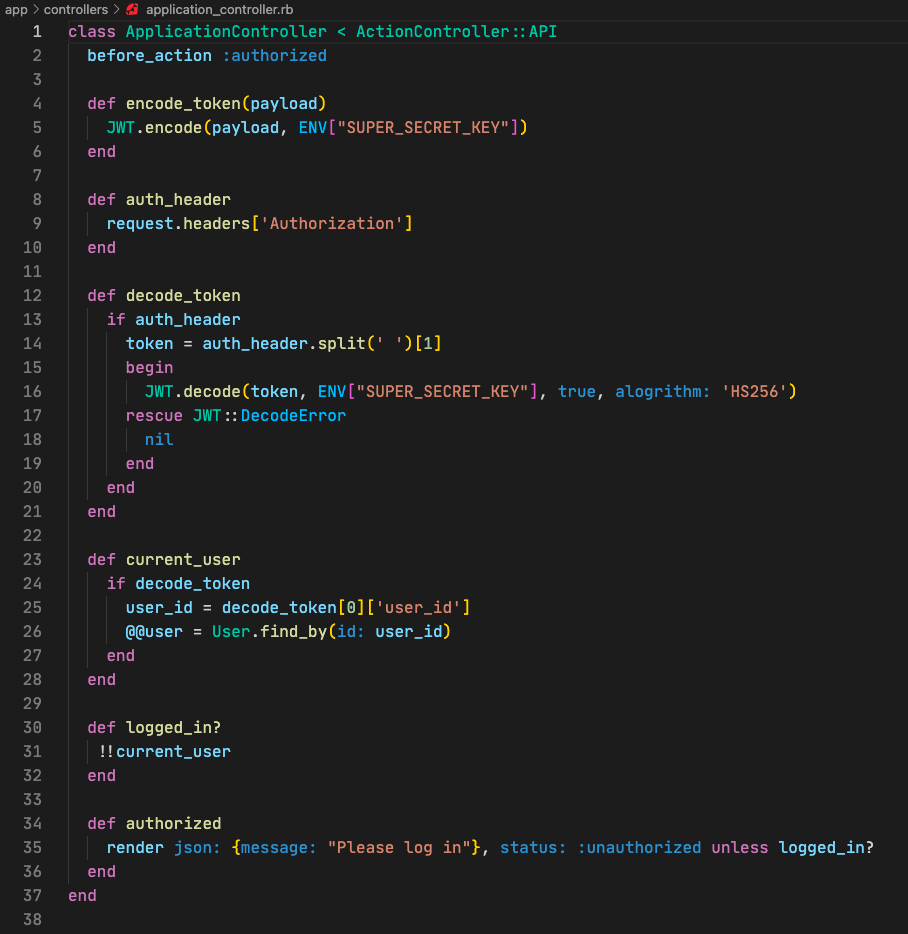Click 'JWT.decode' call on line 16
The height and width of the screenshot is (934, 908).
click(x=192, y=391)
